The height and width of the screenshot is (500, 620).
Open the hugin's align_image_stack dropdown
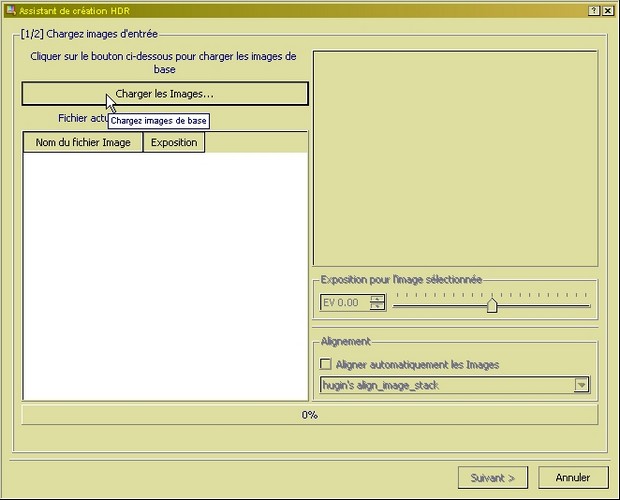581,385
